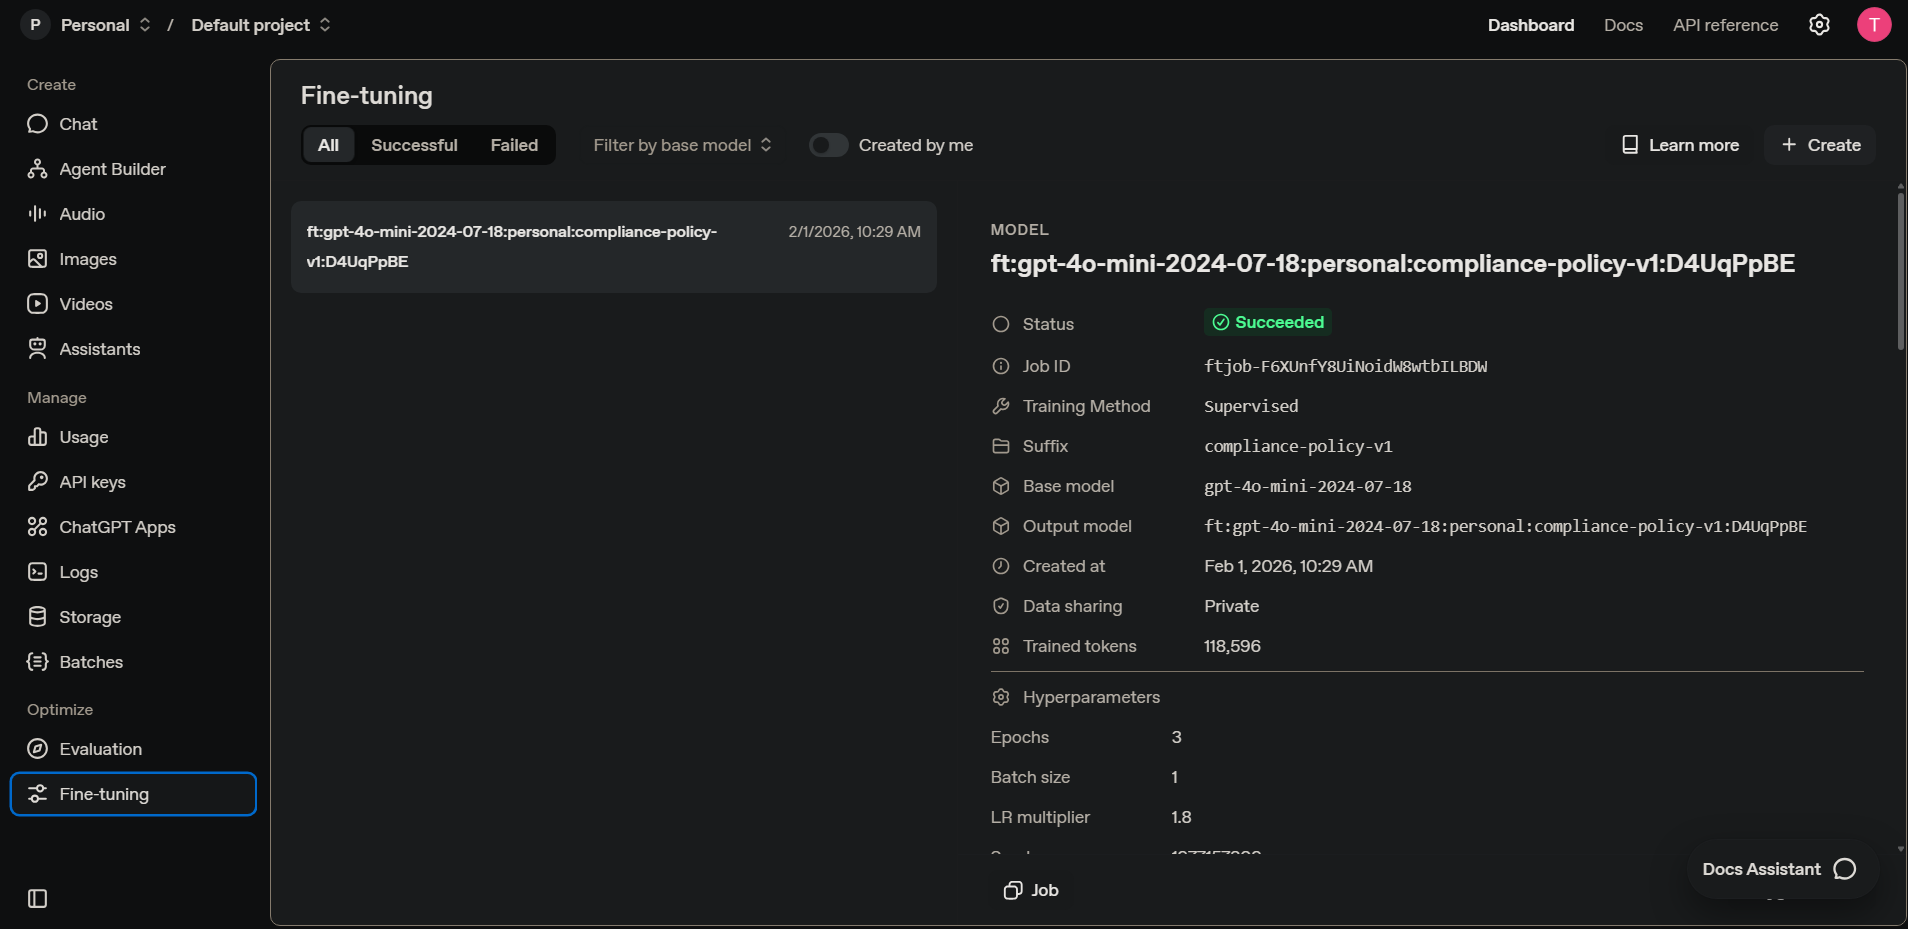Open Docs in the top navigation
The height and width of the screenshot is (929, 1908).
pyautogui.click(x=1623, y=25)
